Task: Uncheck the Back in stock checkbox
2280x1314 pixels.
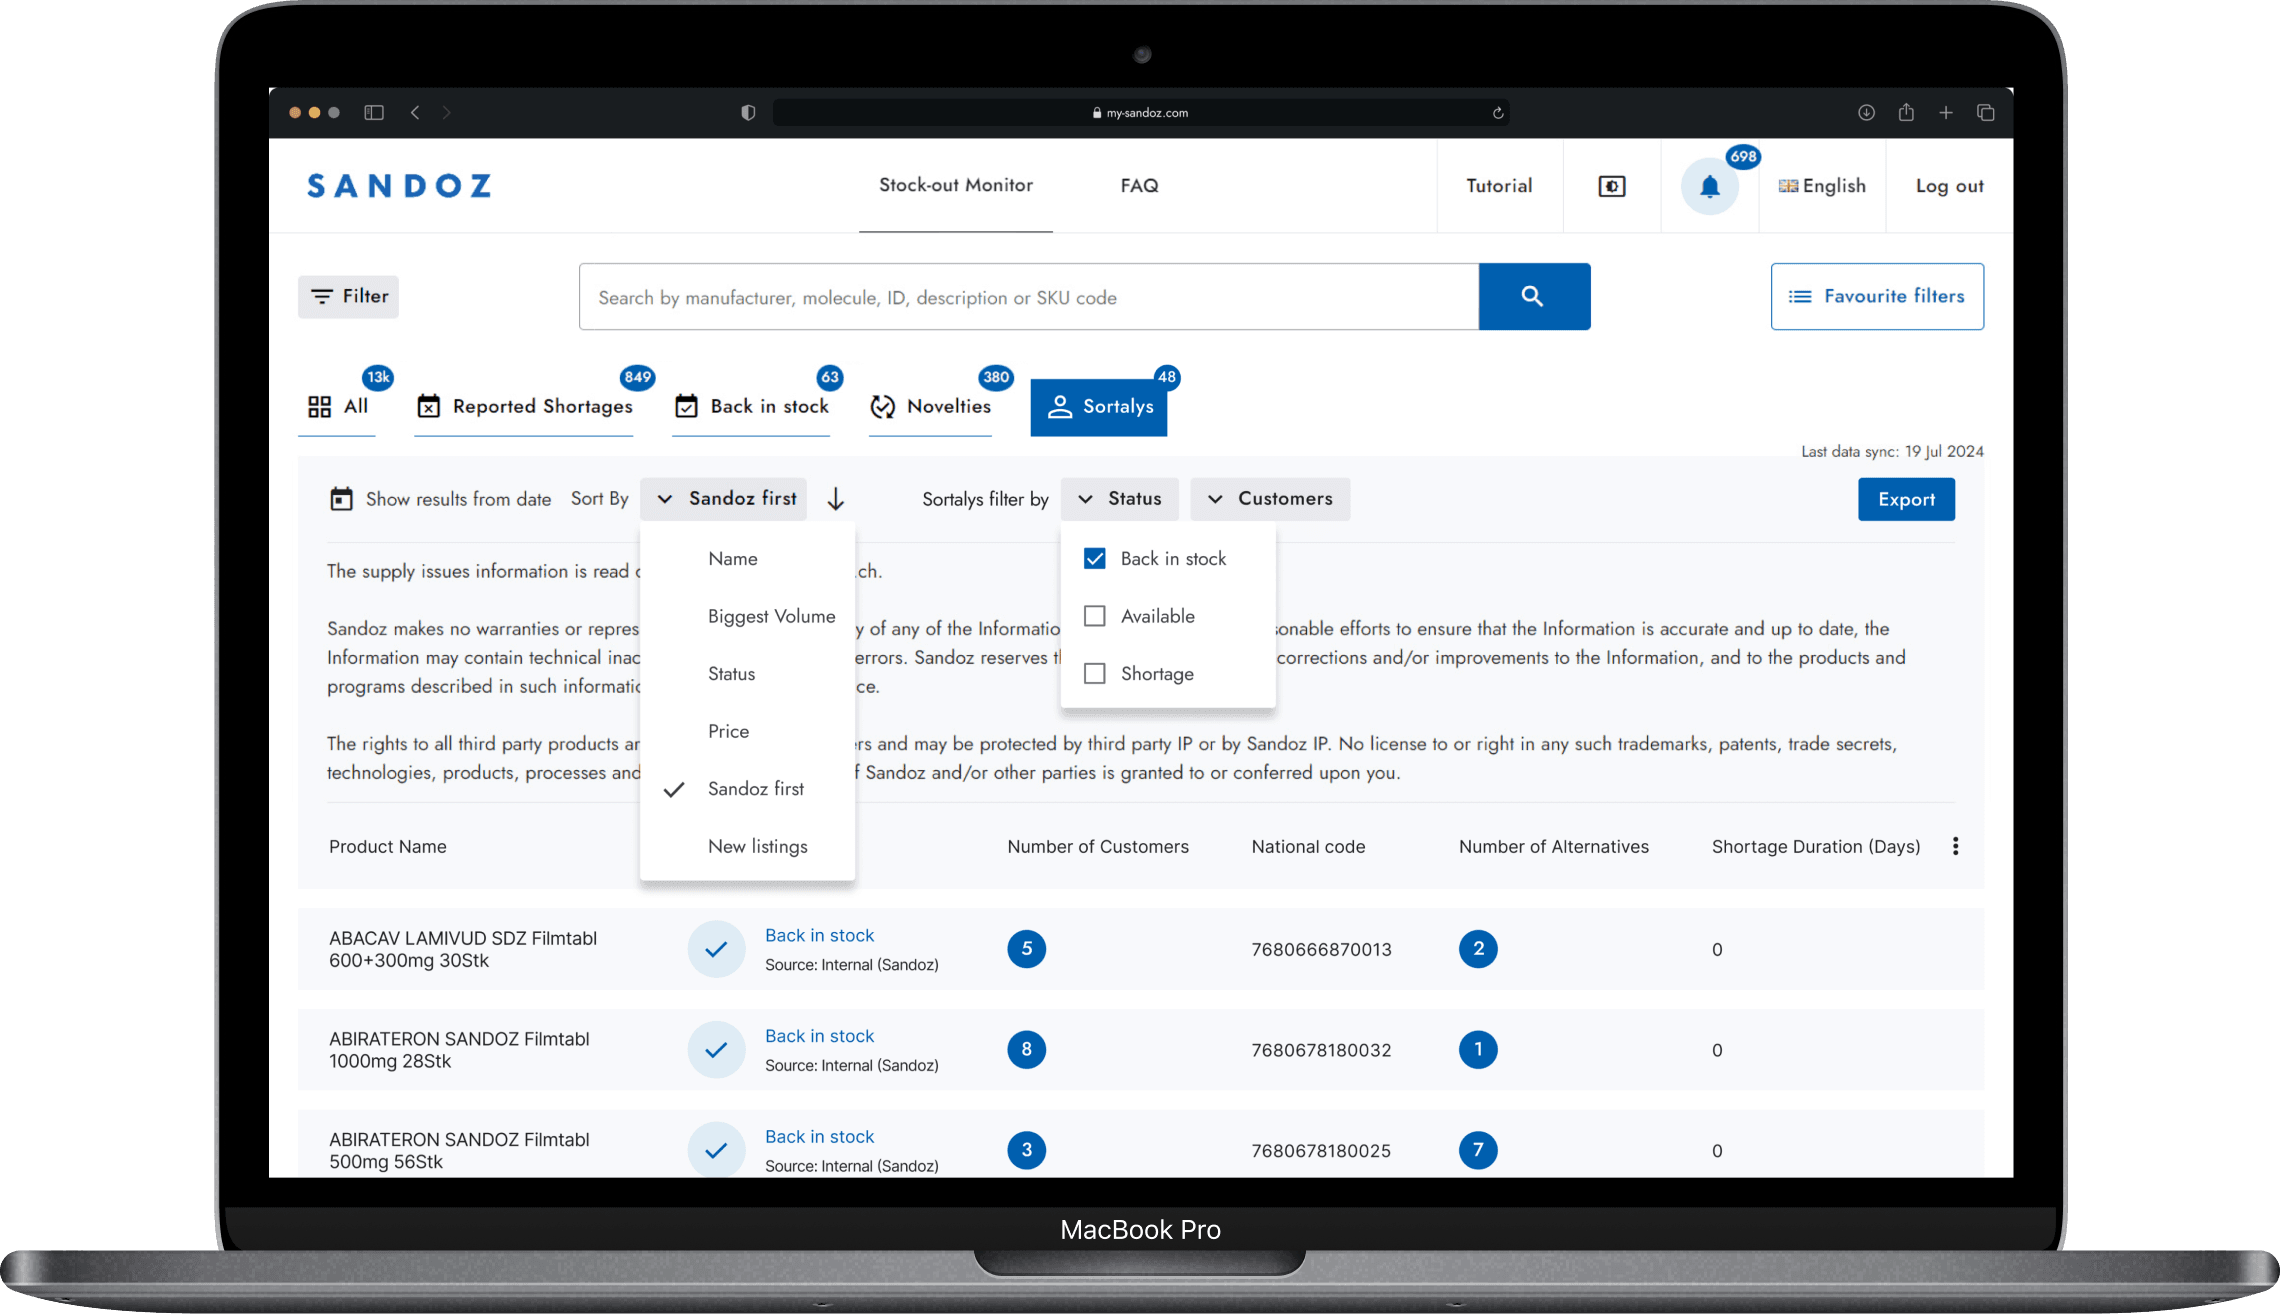Action: tap(1095, 559)
